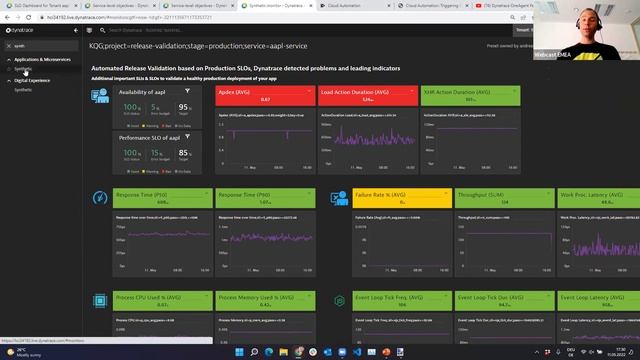Filter the Performance SLO of aapl tile

click(187, 137)
